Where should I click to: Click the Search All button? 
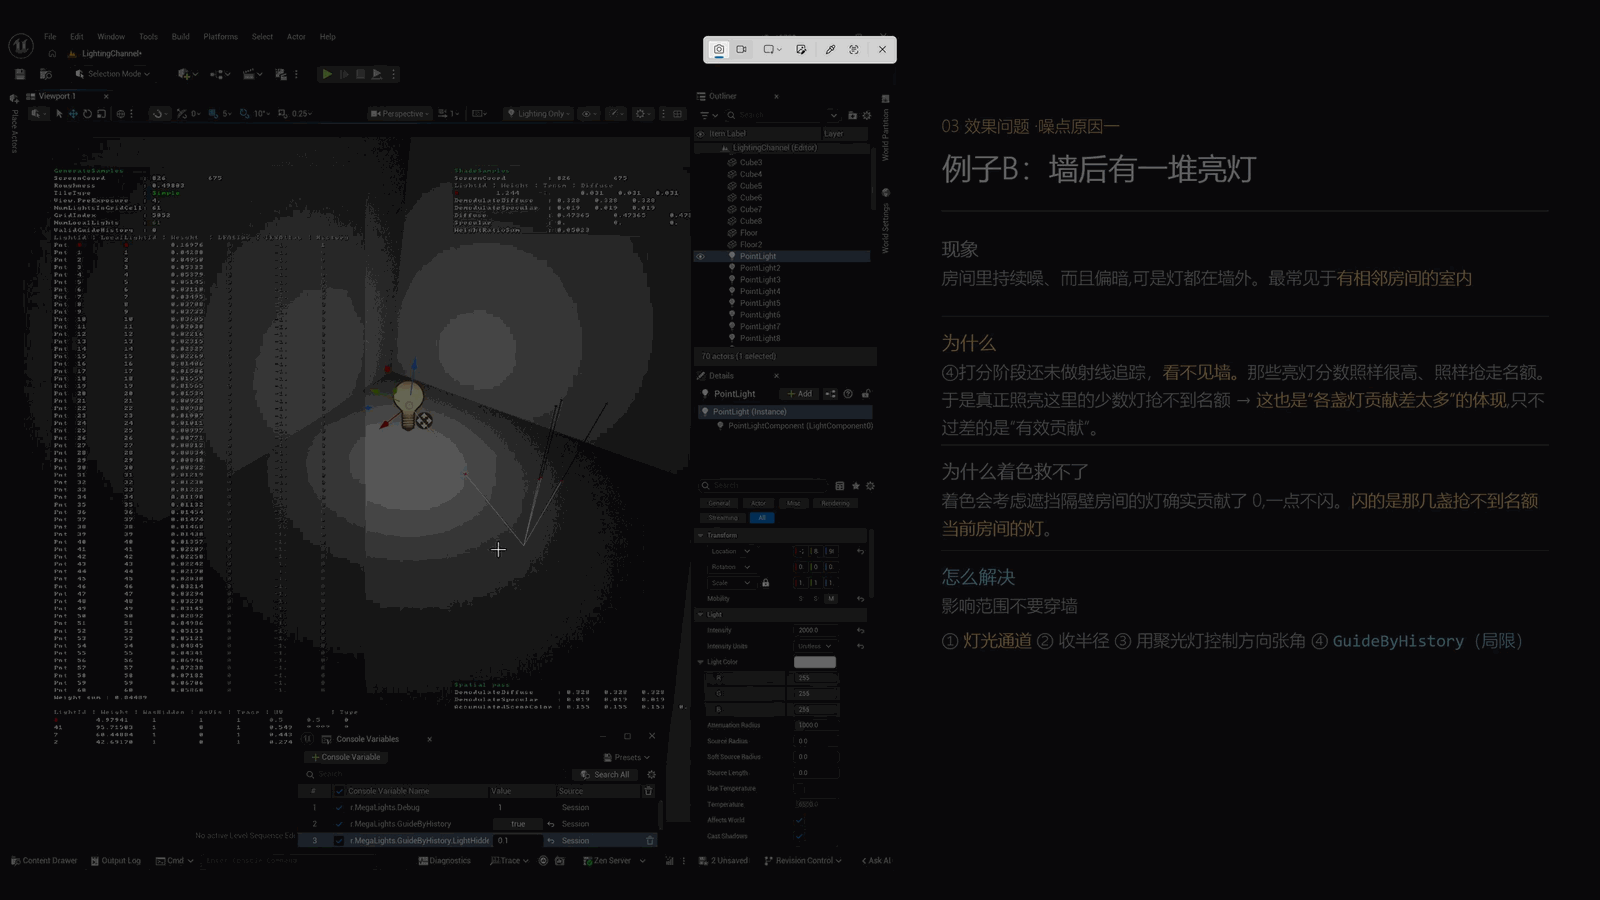coord(605,774)
